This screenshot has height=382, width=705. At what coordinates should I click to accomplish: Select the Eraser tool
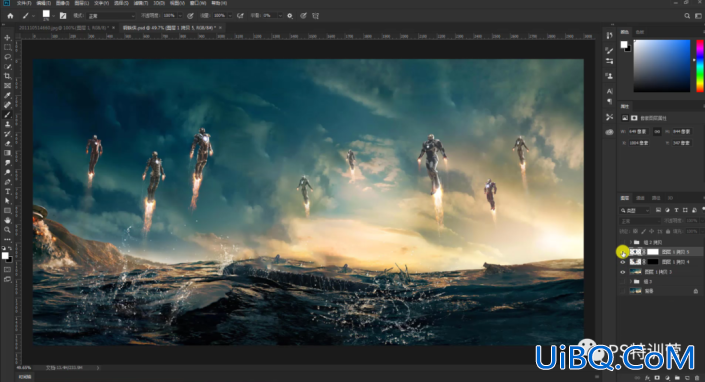(8, 143)
